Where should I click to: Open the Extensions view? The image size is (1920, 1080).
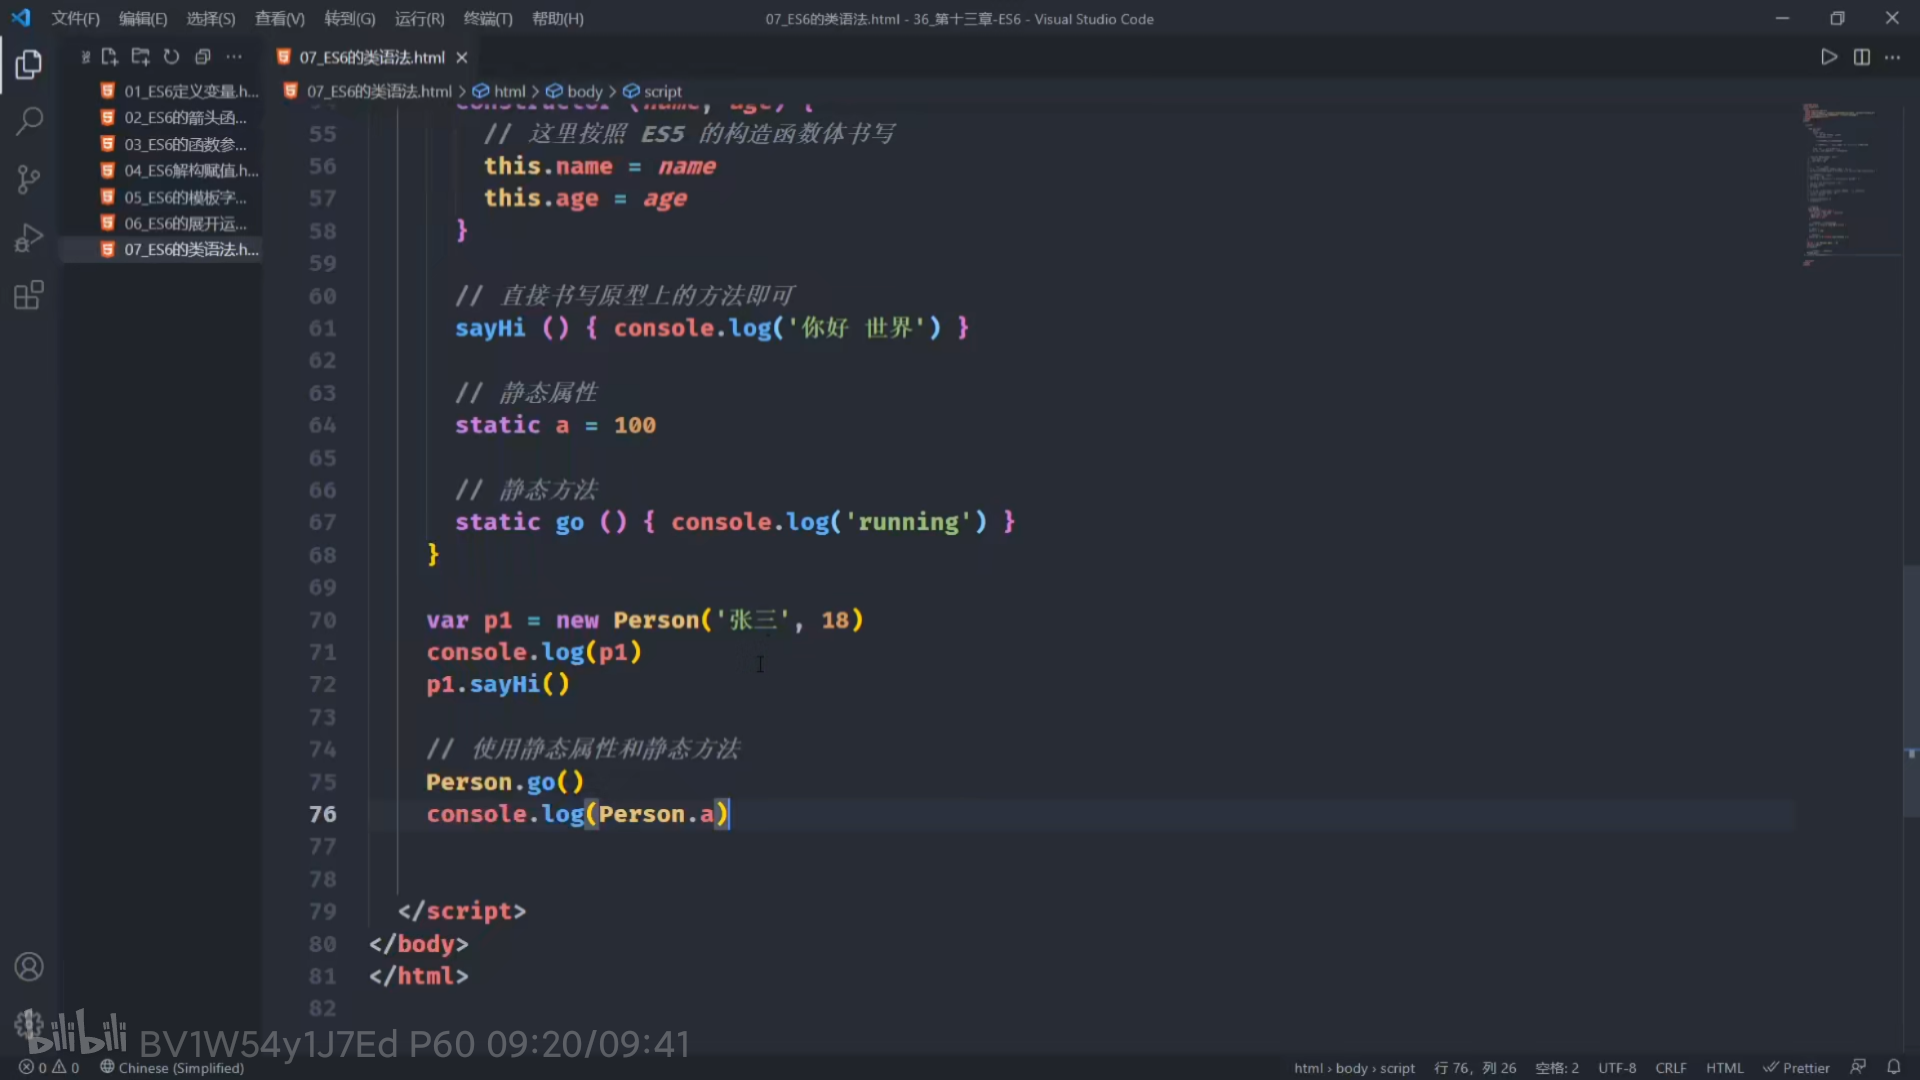[x=29, y=296]
